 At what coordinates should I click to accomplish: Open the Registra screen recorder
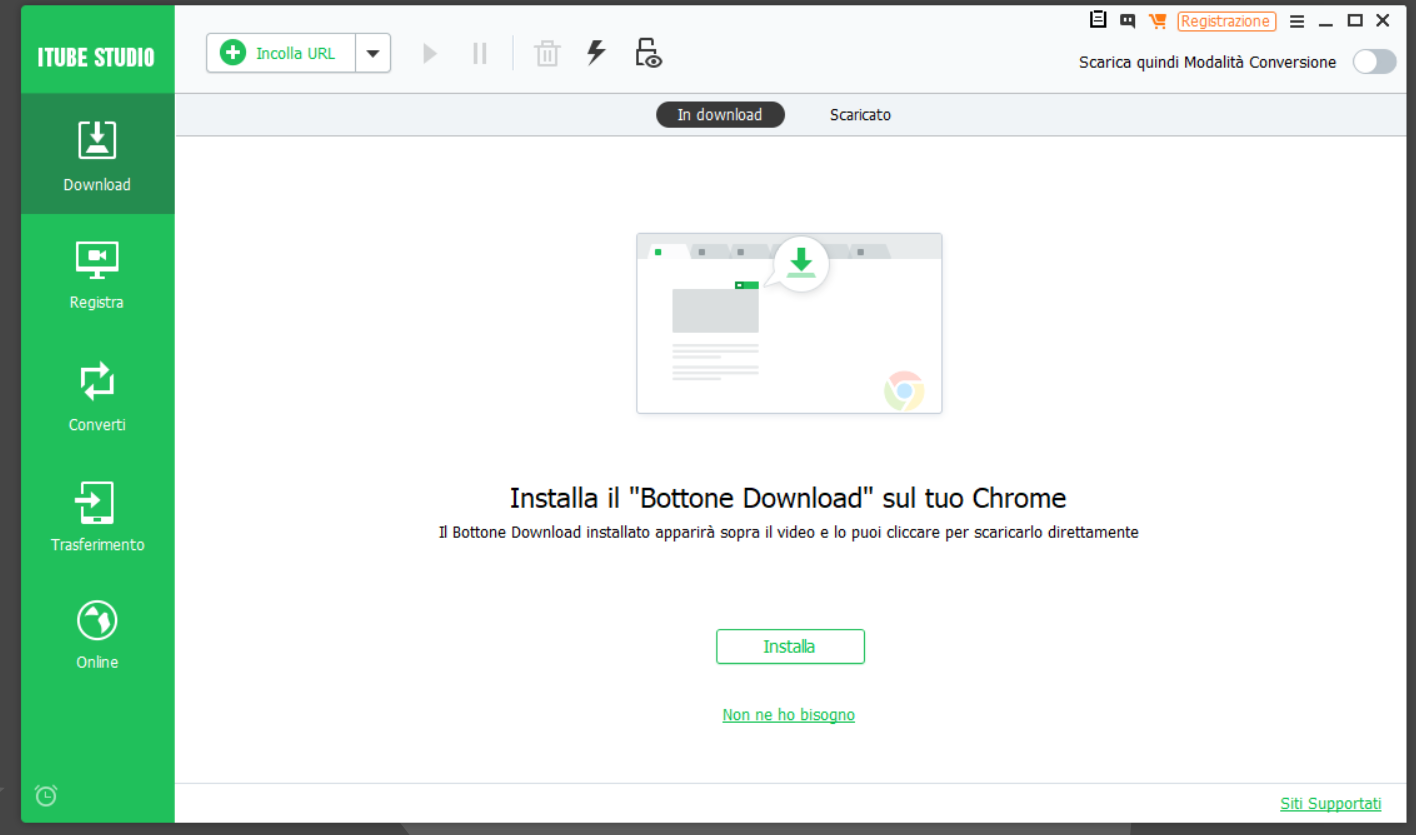click(97, 274)
